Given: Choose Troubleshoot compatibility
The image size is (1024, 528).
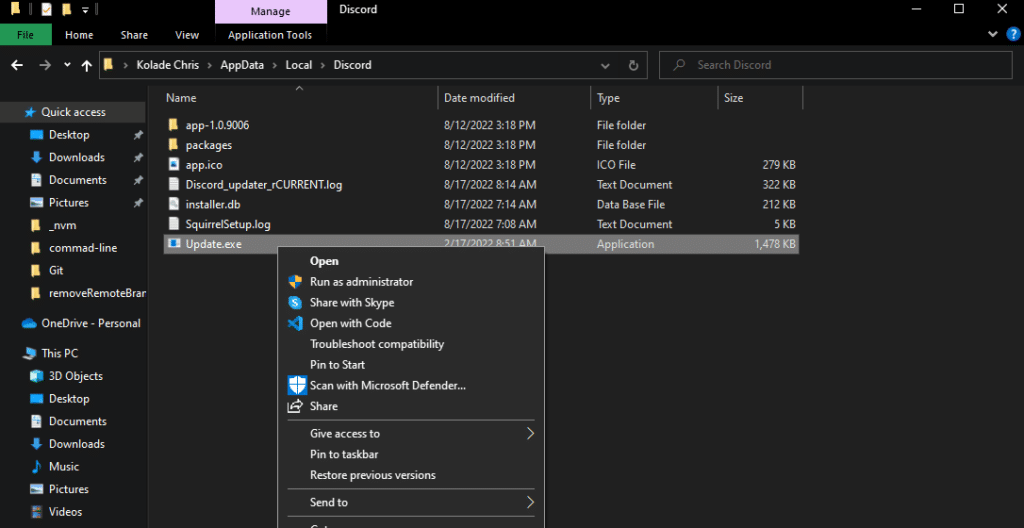Looking at the screenshot, I should 377,344.
